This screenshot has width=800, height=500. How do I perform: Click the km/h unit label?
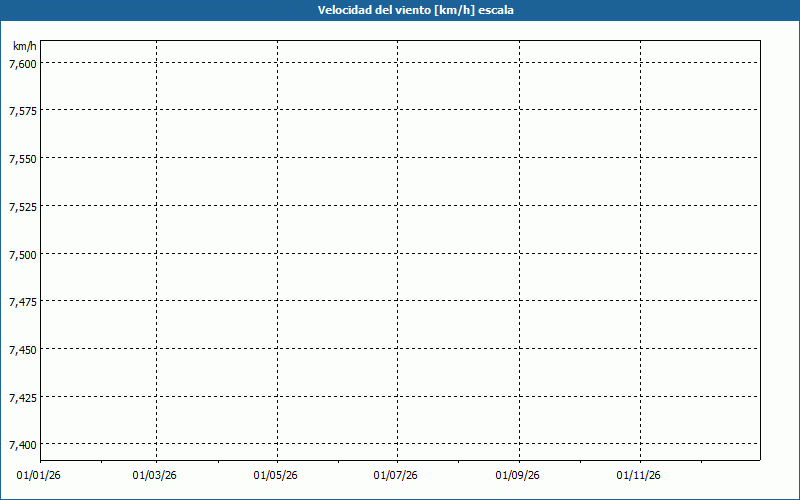(x=24, y=47)
